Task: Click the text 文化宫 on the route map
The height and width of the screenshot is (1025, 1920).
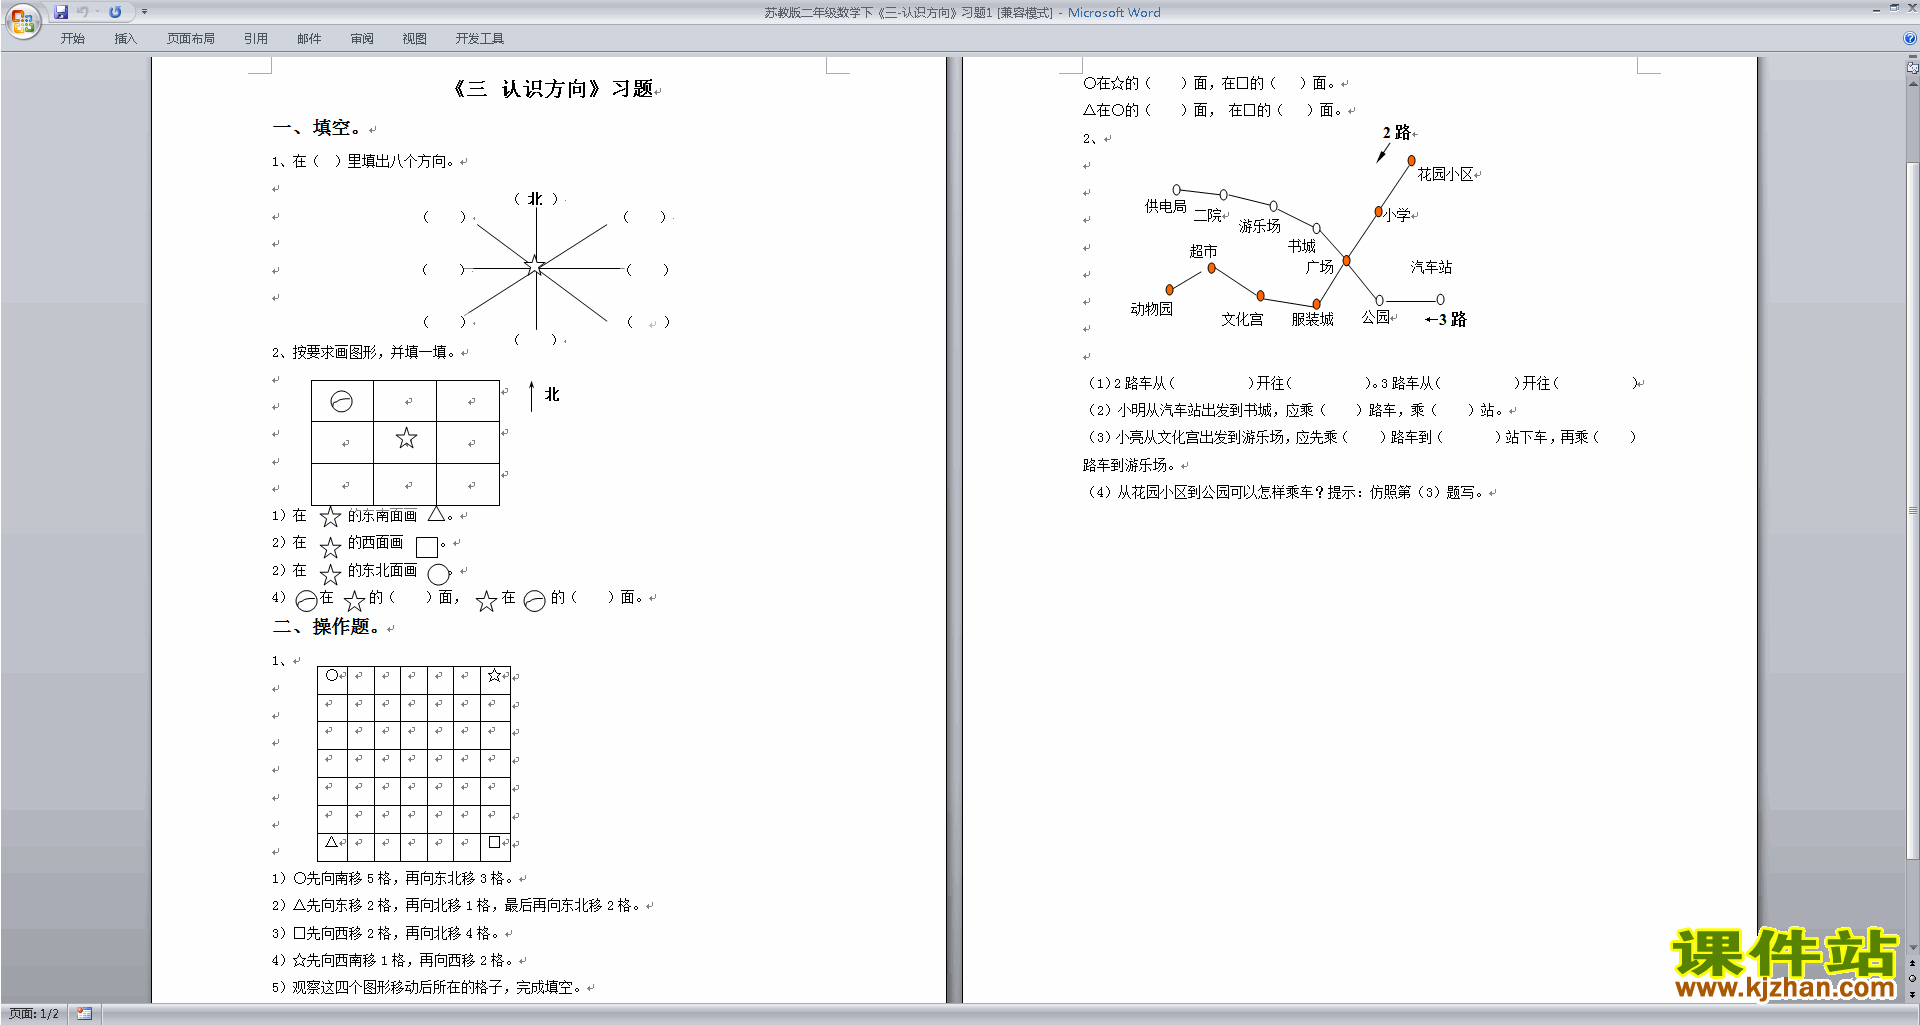Action: pyautogui.click(x=1242, y=319)
